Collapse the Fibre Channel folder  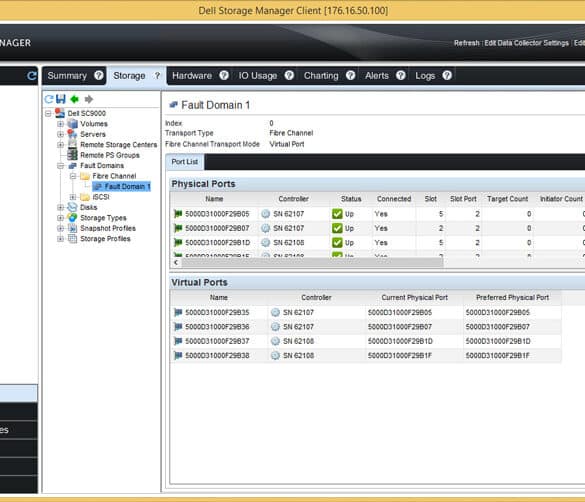coord(73,176)
